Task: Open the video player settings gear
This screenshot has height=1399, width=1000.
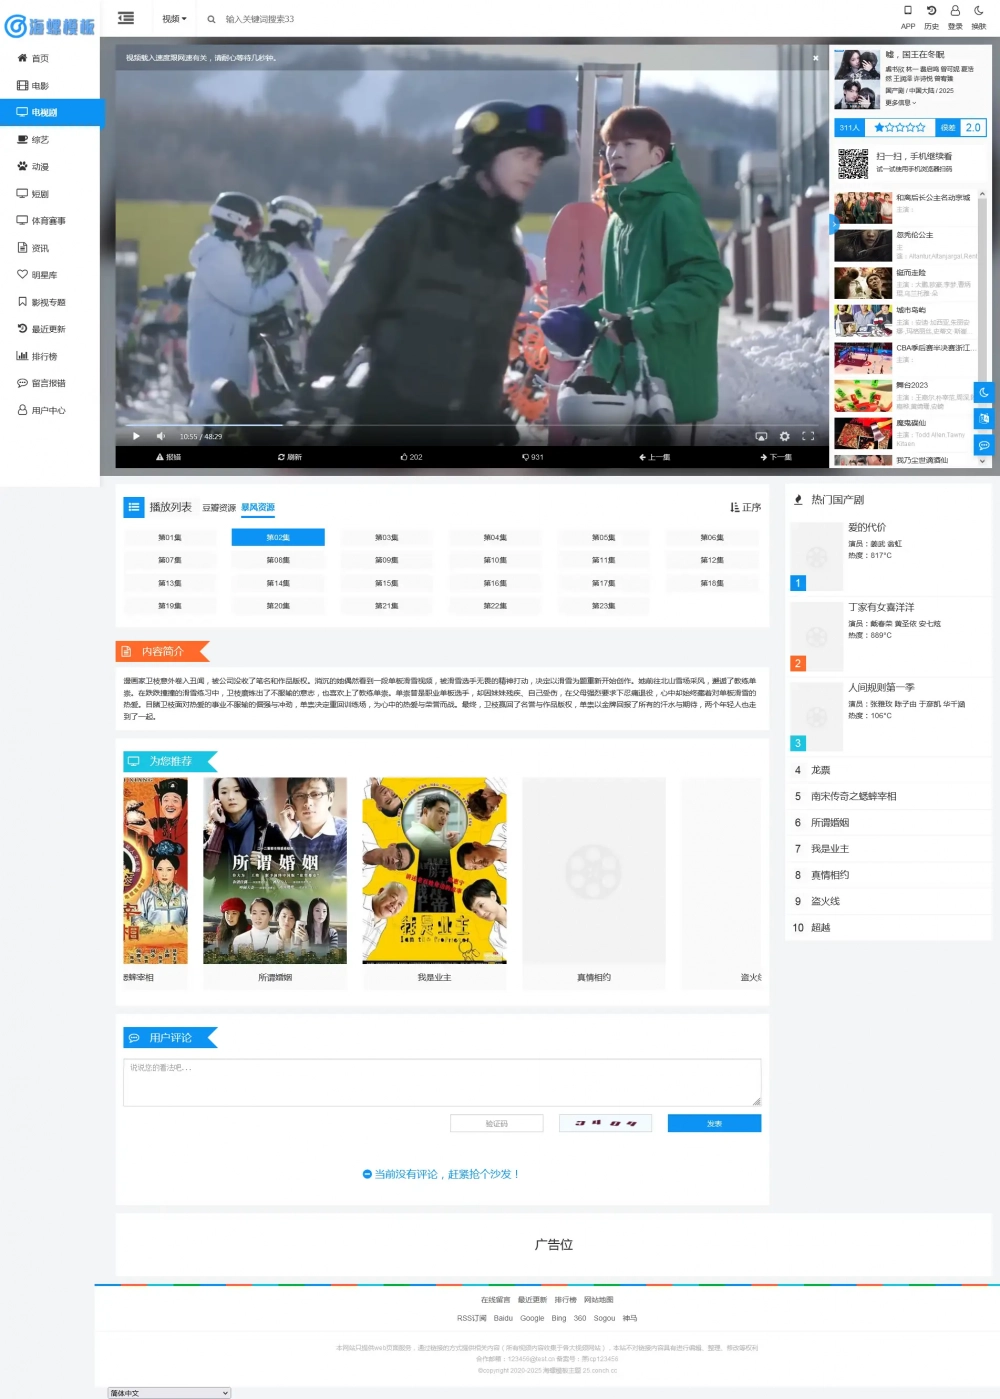Action: (784, 436)
